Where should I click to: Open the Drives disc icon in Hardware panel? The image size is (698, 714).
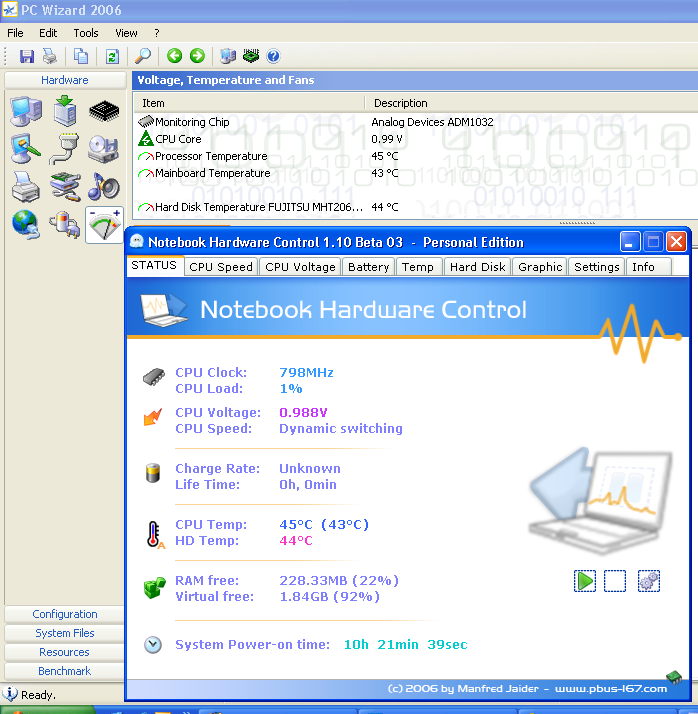pos(104,148)
